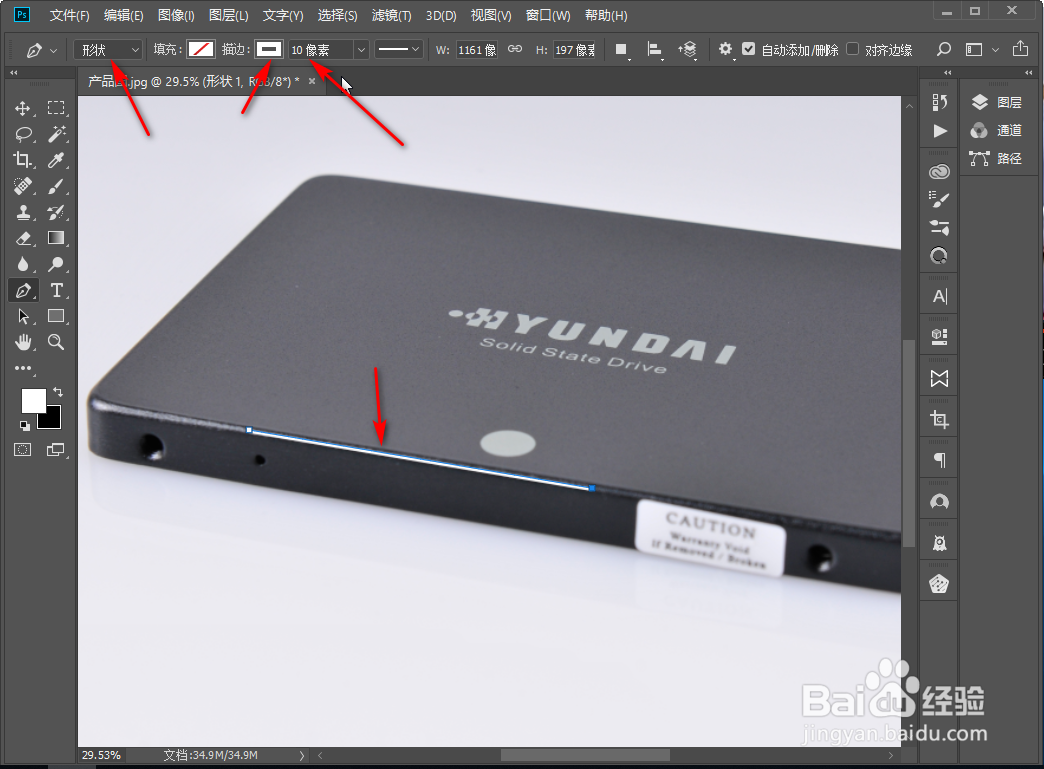This screenshot has height=769, width=1044.
Task: Select the Gradient tool
Action: click(x=56, y=238)
